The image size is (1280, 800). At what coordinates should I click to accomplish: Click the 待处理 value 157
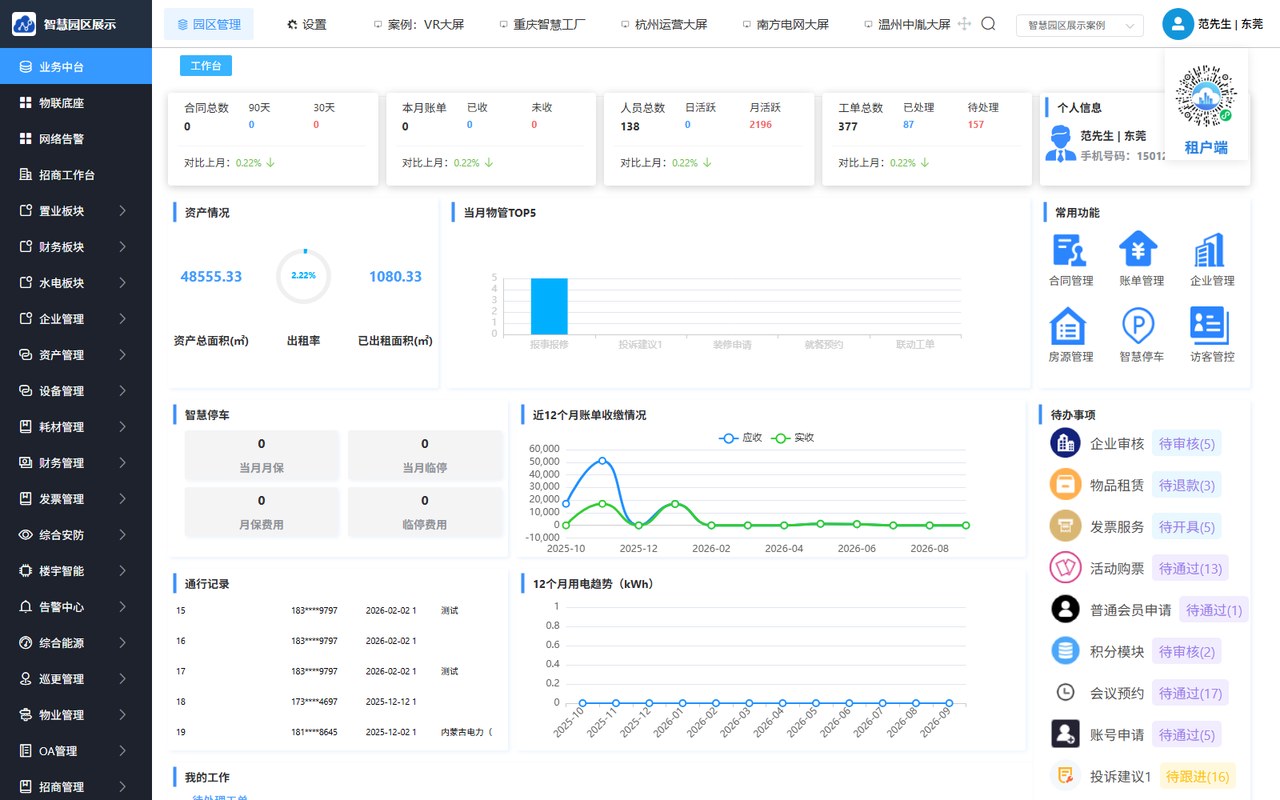976,125
